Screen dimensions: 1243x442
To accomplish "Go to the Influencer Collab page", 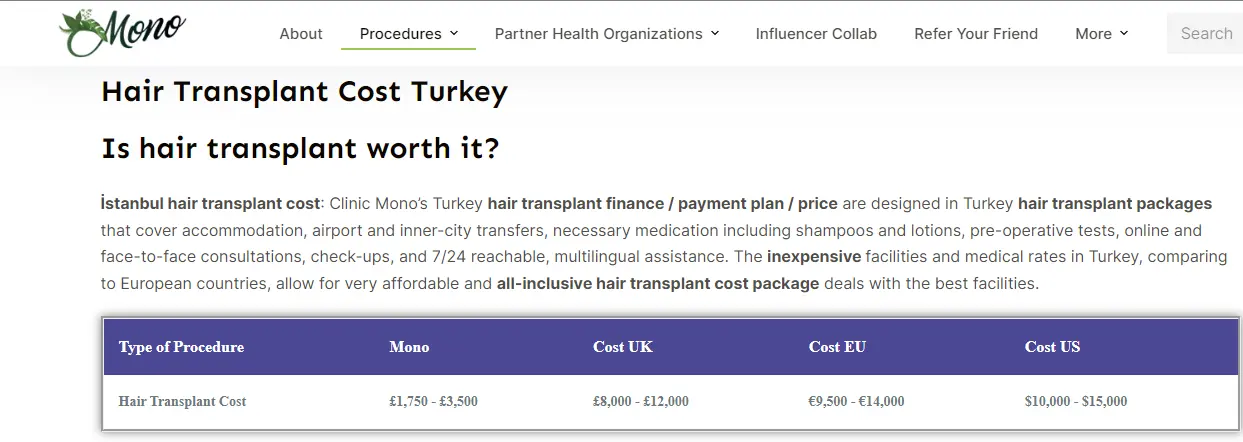I will 816,34.
